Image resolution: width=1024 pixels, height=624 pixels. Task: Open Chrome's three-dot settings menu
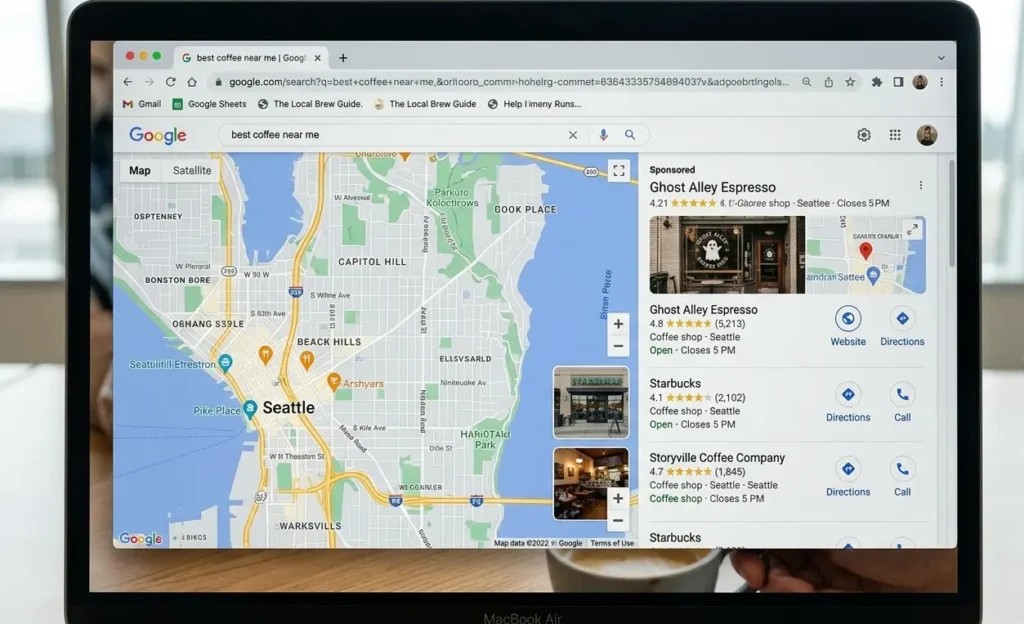[x=941, y=81]
